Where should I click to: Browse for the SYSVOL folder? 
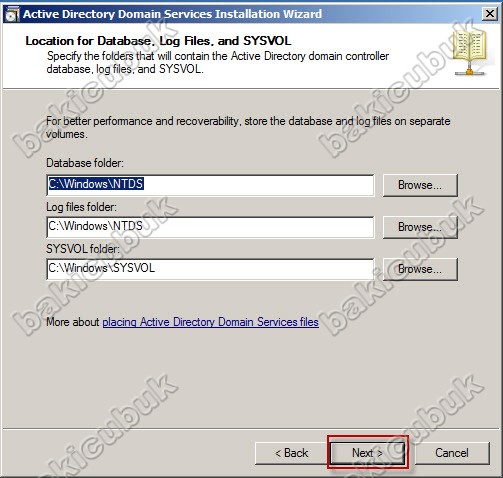click(x=420, y=269)
